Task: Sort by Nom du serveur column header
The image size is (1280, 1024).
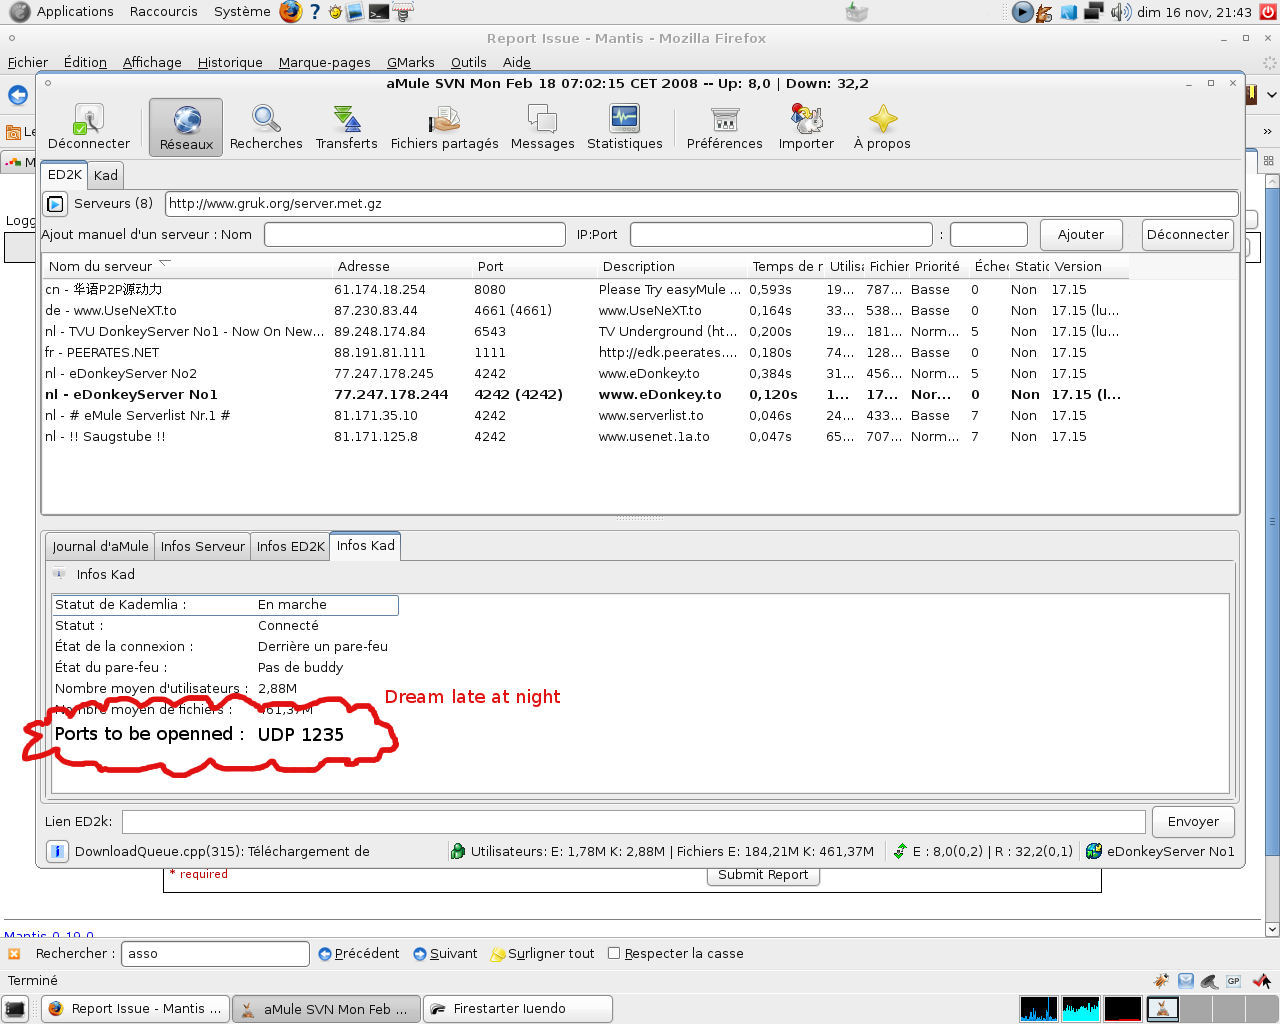Action: (101, 267)
